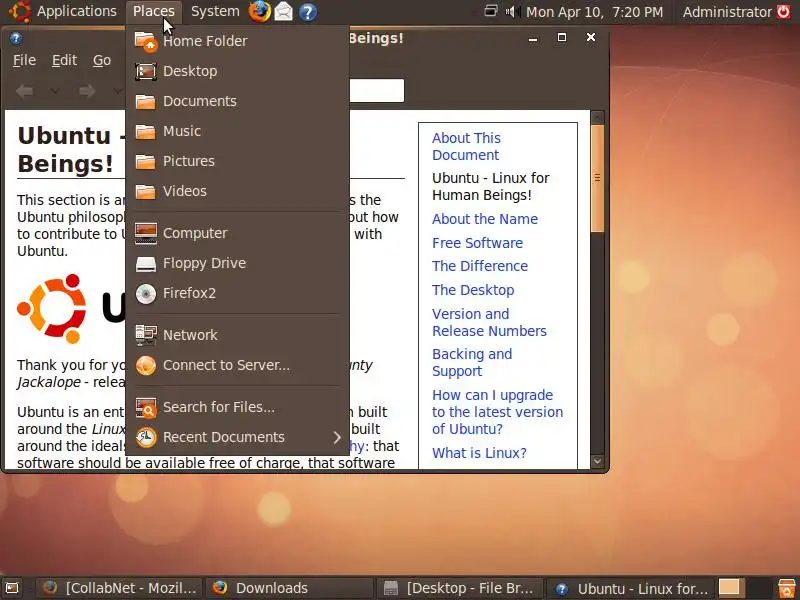This screenshot has height=600, width=800.
Task: Click the network monitor tray icon
Action: [x=491, y=11]
